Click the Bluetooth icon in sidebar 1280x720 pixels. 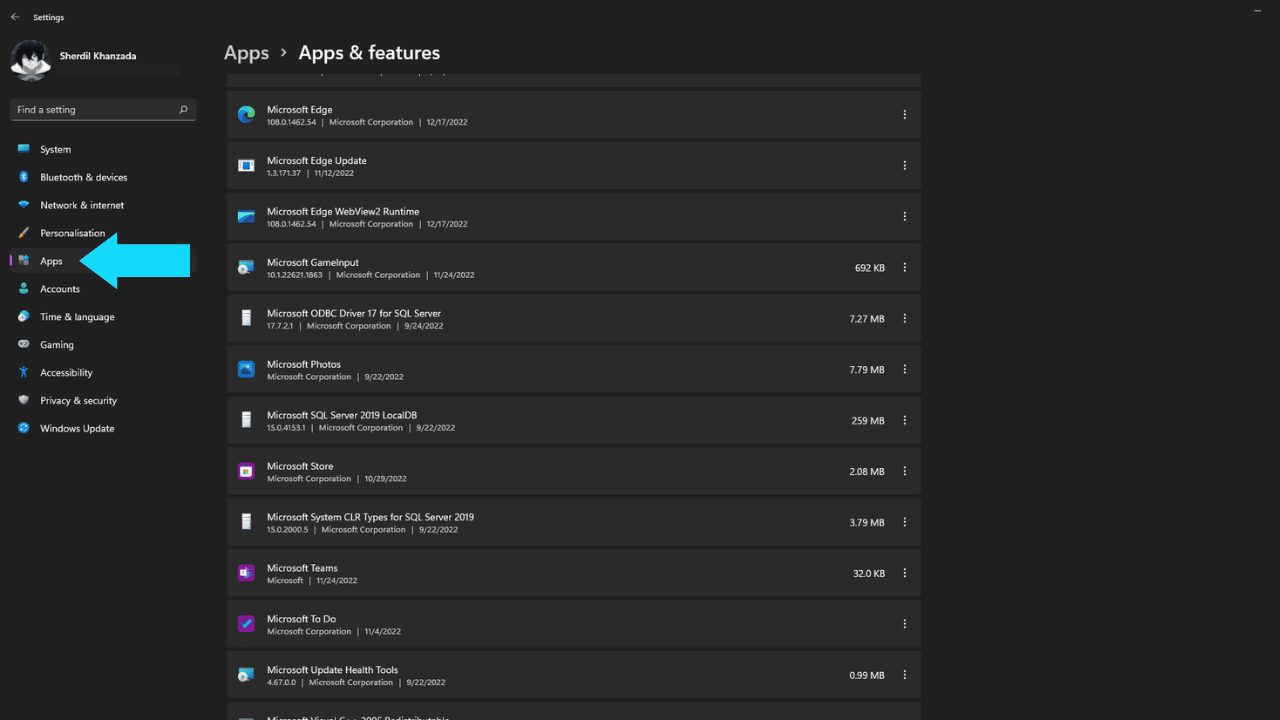(x=23, y=177)
